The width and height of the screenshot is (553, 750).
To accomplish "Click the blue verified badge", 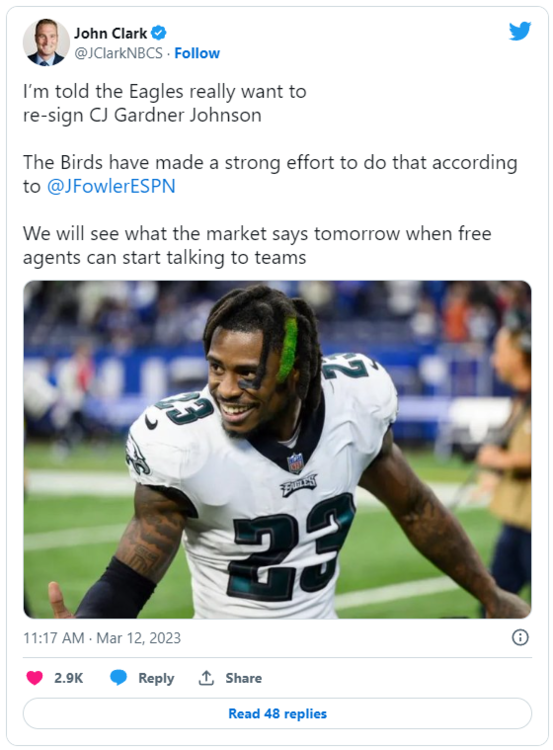I will point(159,33).
